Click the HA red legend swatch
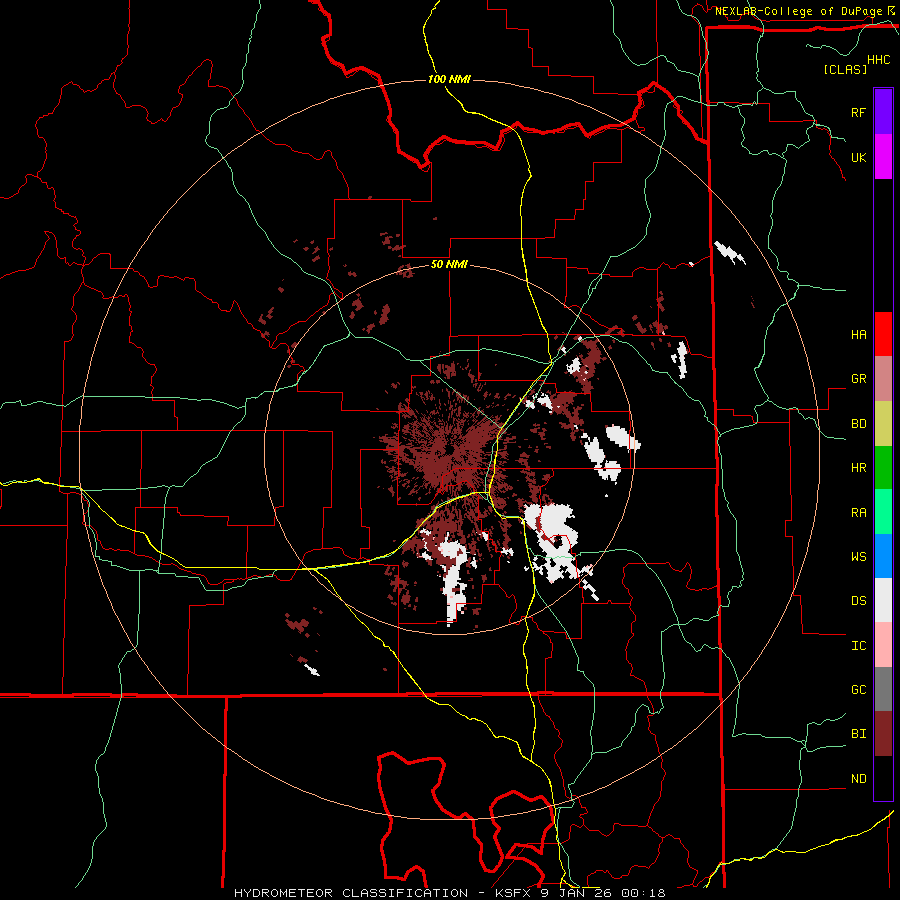Viewport: 900px width, 900px height. pos(883,334)
